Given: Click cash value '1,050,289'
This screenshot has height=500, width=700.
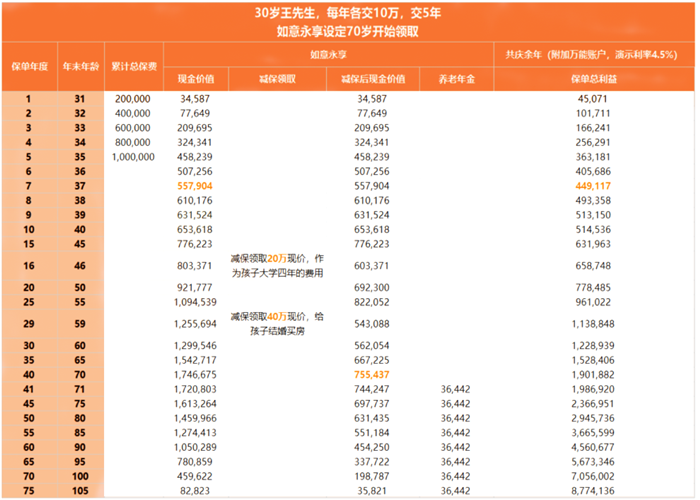Looking at the screenshot, I should coord(195,447).
